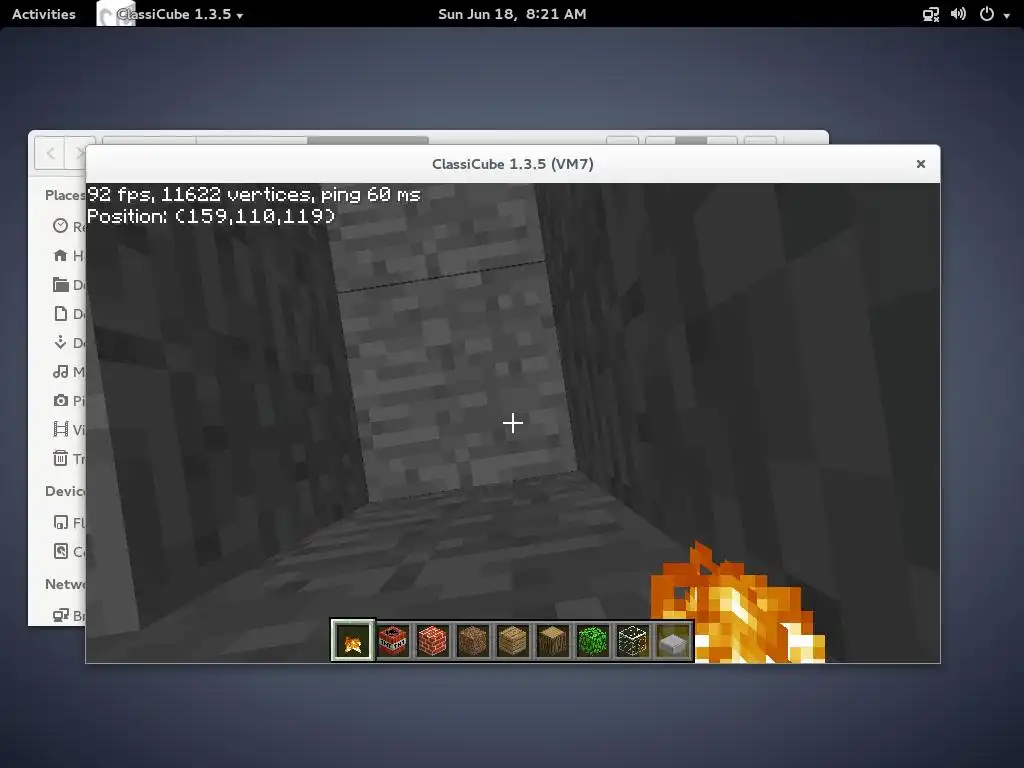1024x768 pixels.
Task: Open Browse Network icon in Files sidebar
Action: [61, 615]
